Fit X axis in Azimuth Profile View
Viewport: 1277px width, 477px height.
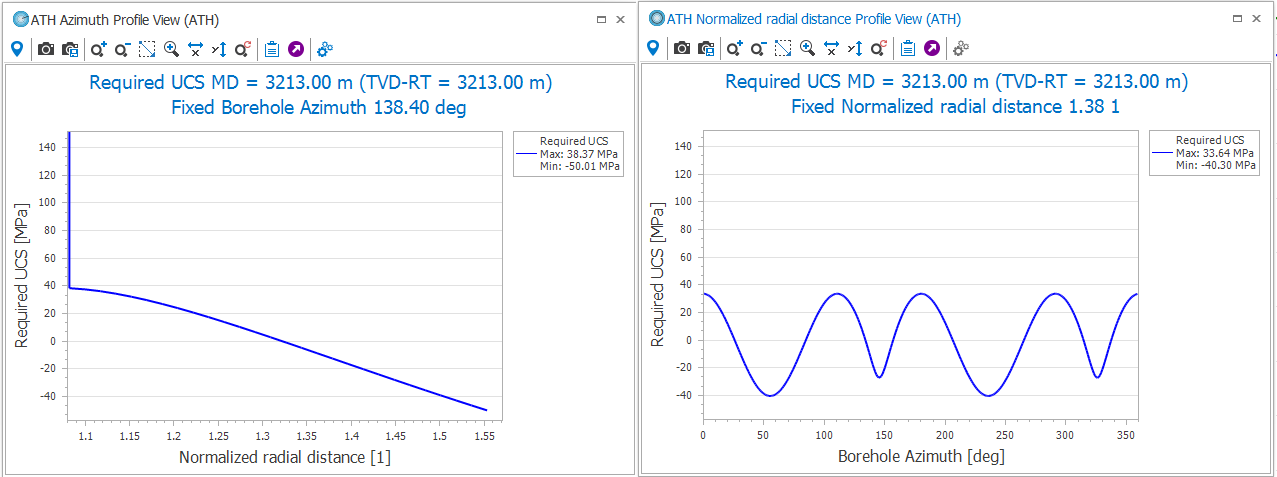pyautogui.click(x=196, y=48)
